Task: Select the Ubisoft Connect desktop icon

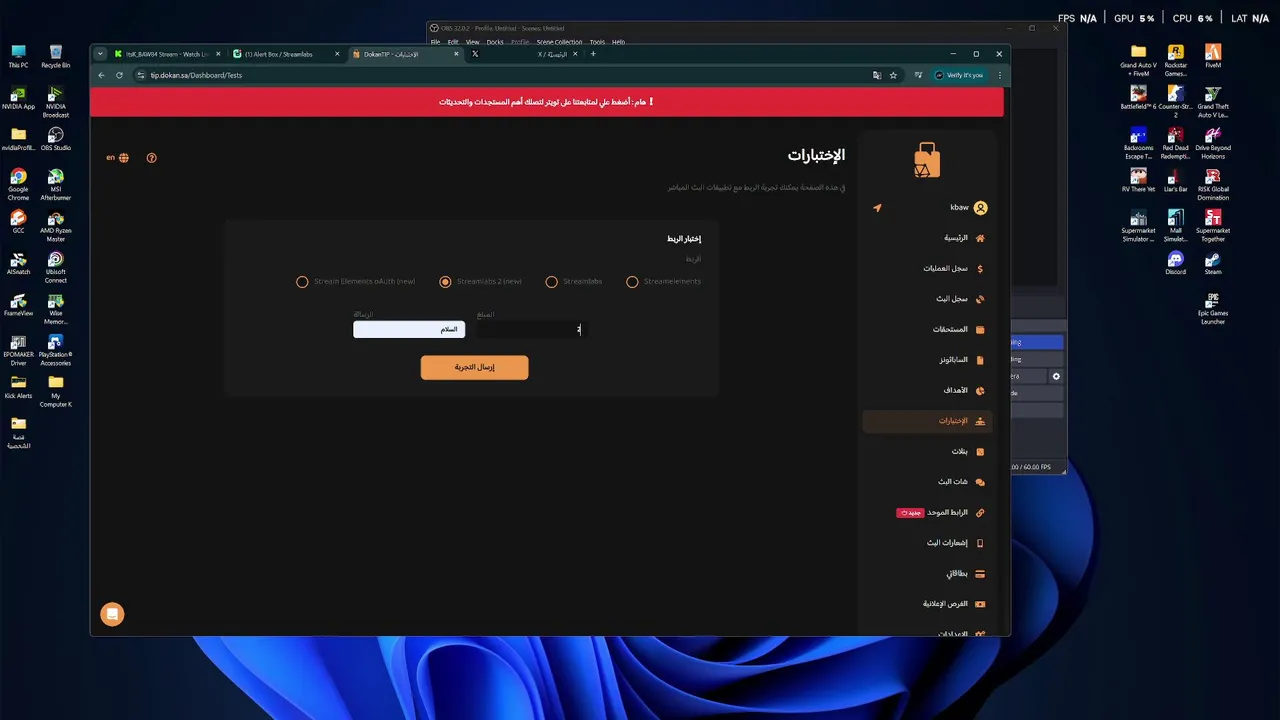Action: (56, 267)
